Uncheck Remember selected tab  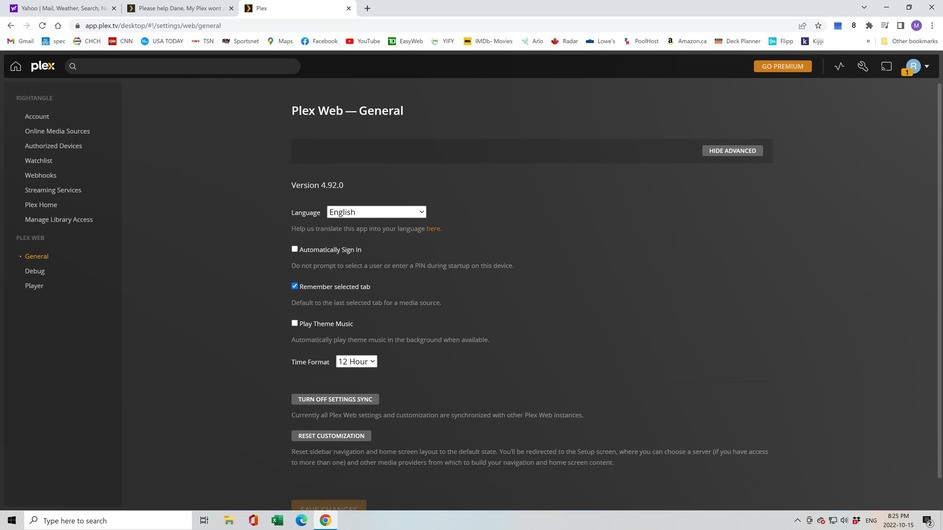click(x=295, y=286)
